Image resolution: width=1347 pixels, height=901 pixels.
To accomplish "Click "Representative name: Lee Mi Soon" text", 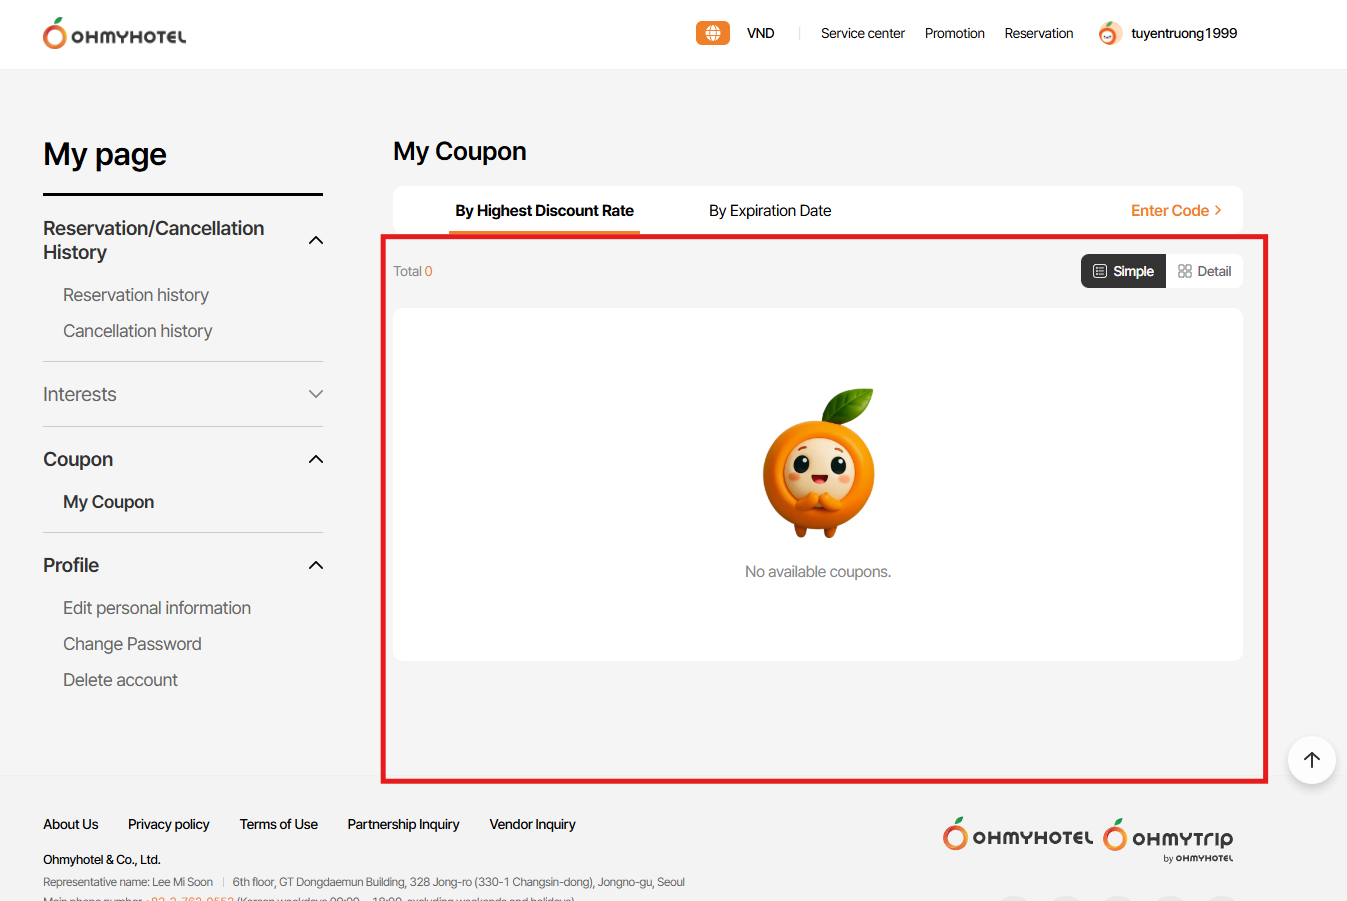I will coord(128,882).
